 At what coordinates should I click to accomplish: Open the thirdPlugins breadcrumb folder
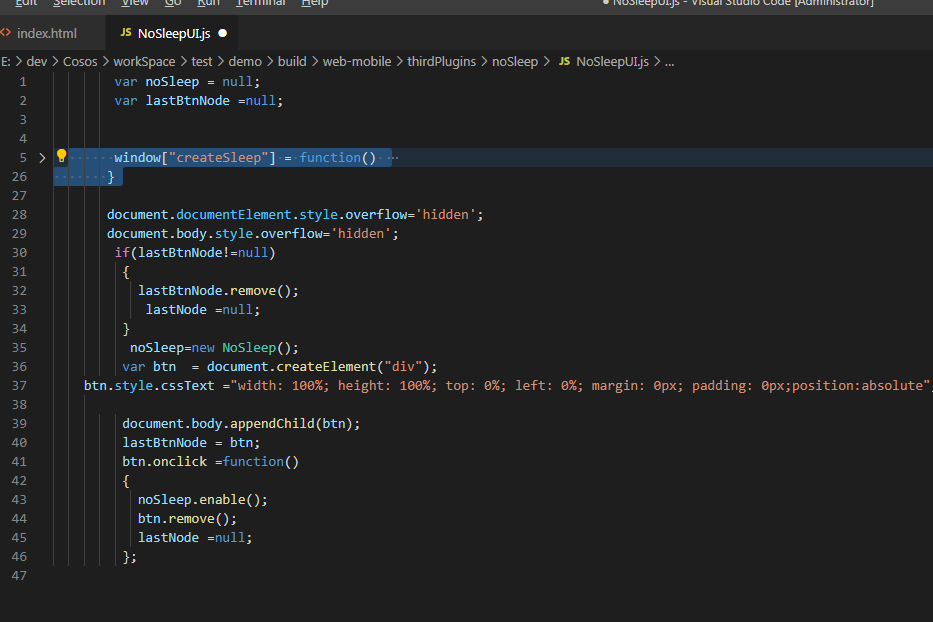[x=442, y=61]
